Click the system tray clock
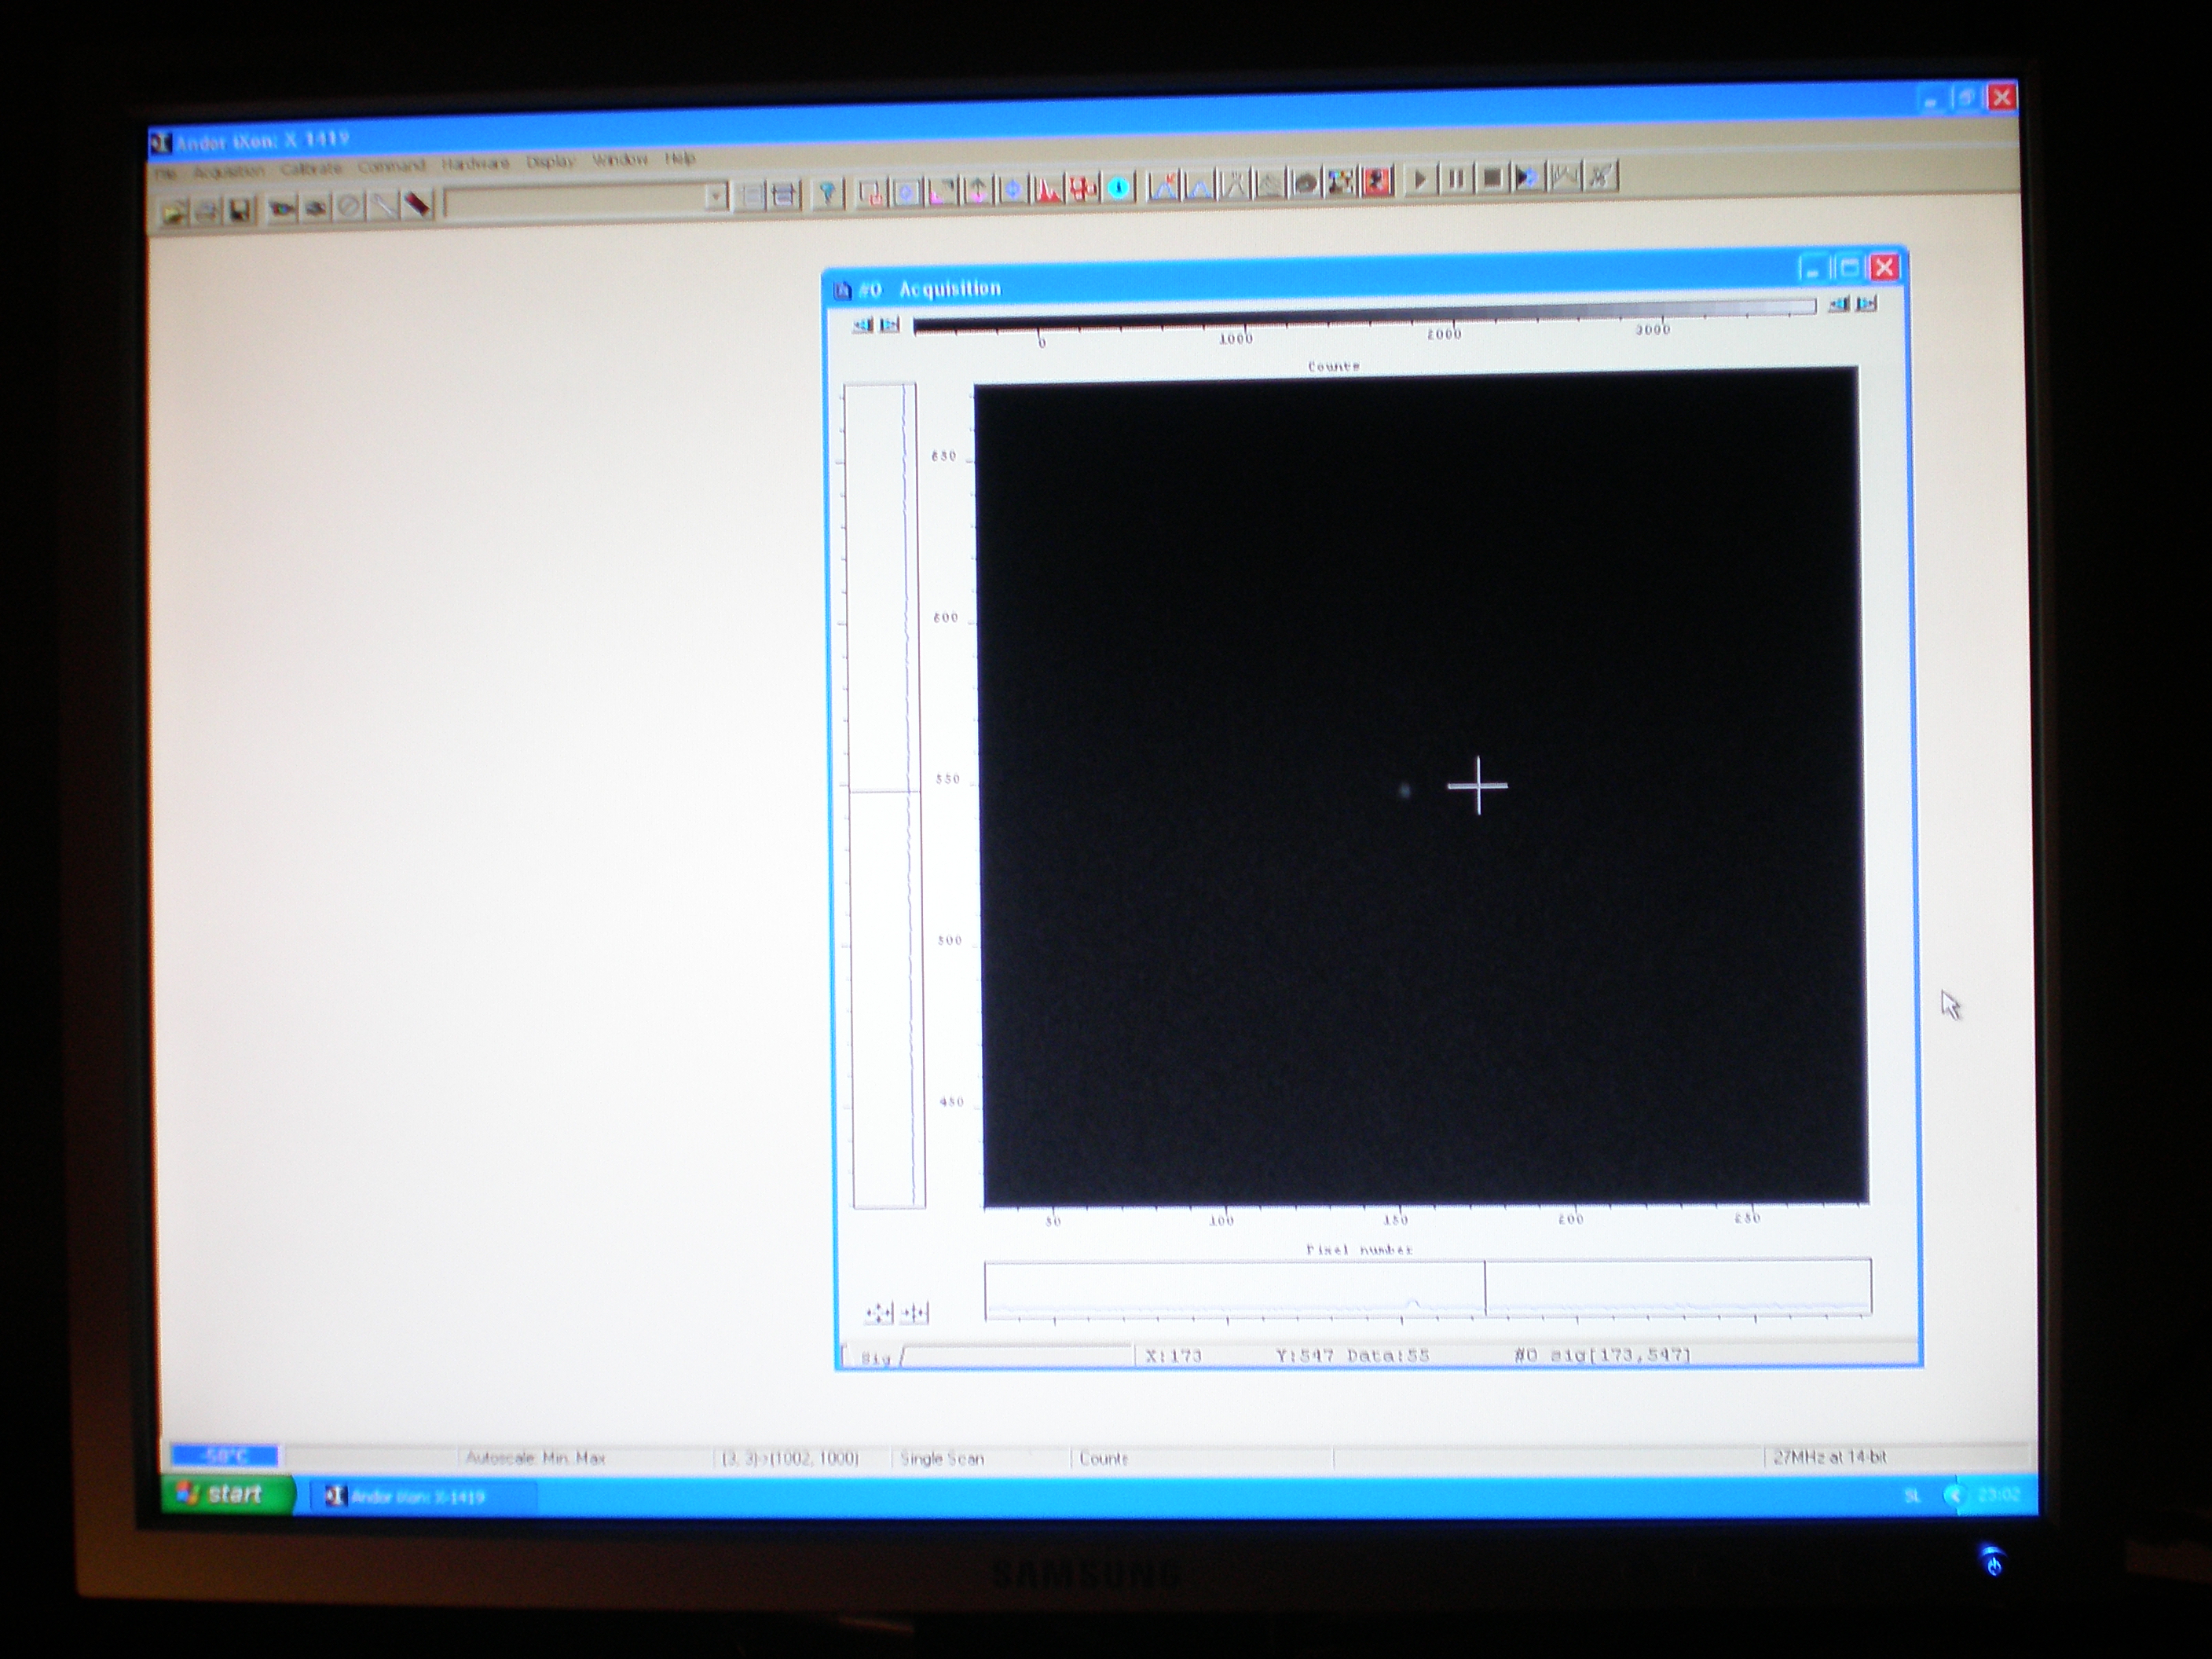This screenshot has height=1659, width=2212. point(1999,1496)
